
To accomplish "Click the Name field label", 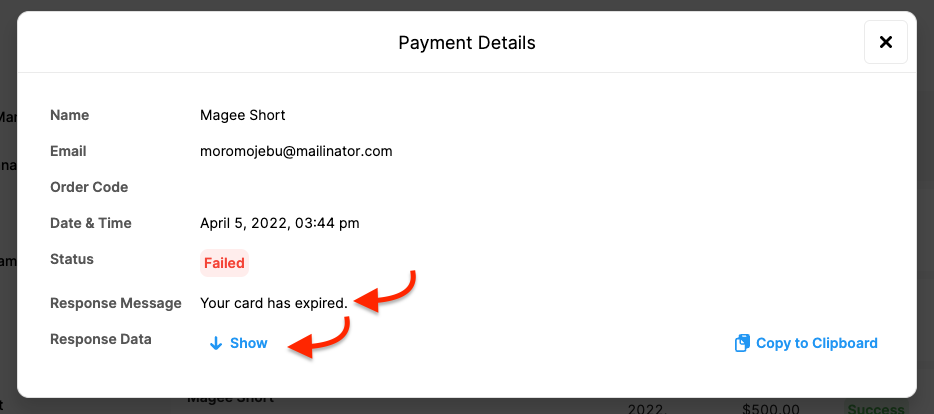I will click(x=70, y=115).
